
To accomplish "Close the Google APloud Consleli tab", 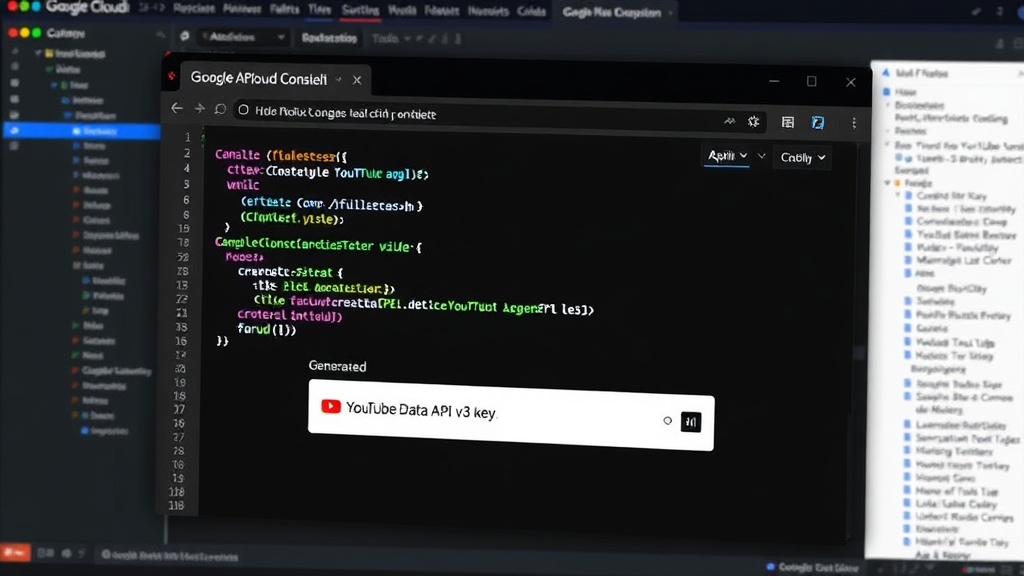I will 357,80.
